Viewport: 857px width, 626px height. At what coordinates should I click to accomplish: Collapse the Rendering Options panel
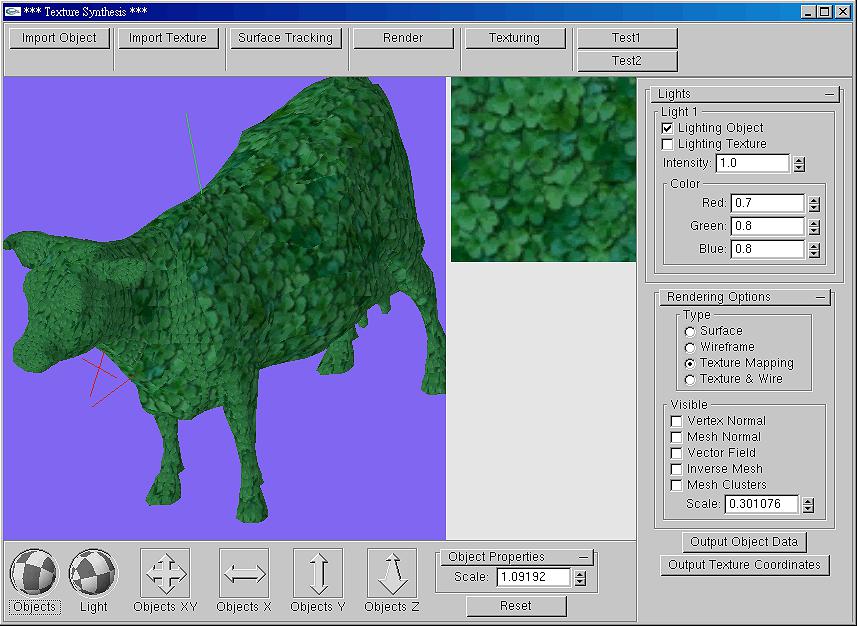[821, 297]
